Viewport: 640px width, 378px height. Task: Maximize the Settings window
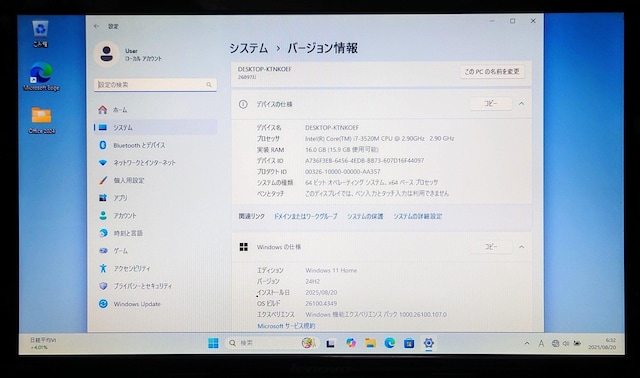512,21
